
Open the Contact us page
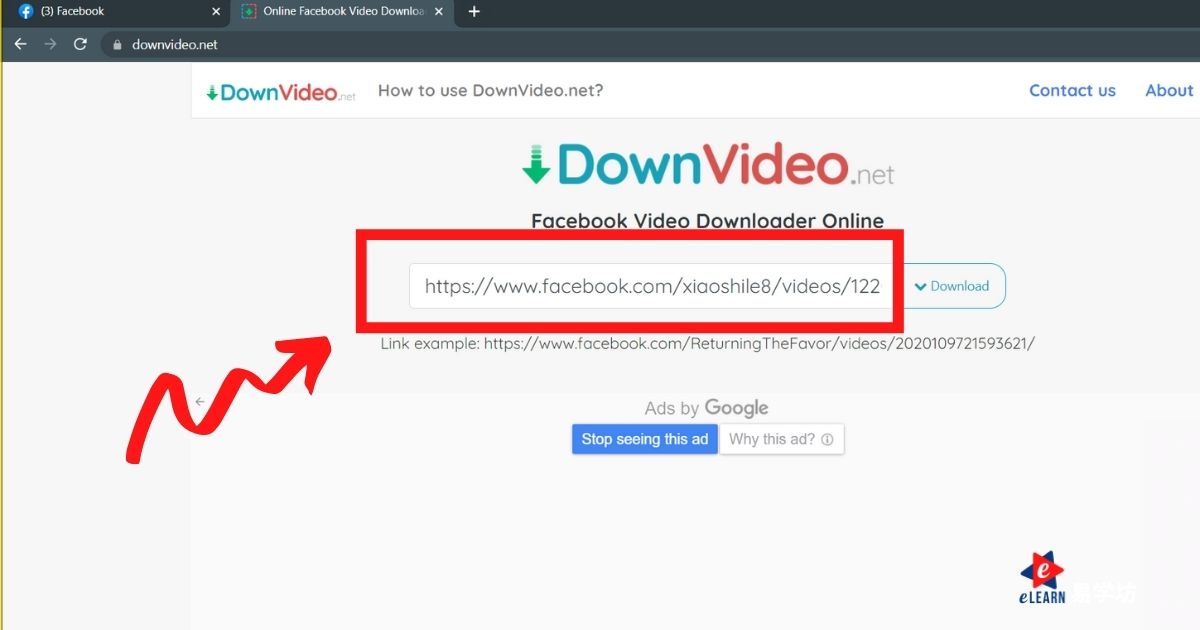pos(1072,90)
